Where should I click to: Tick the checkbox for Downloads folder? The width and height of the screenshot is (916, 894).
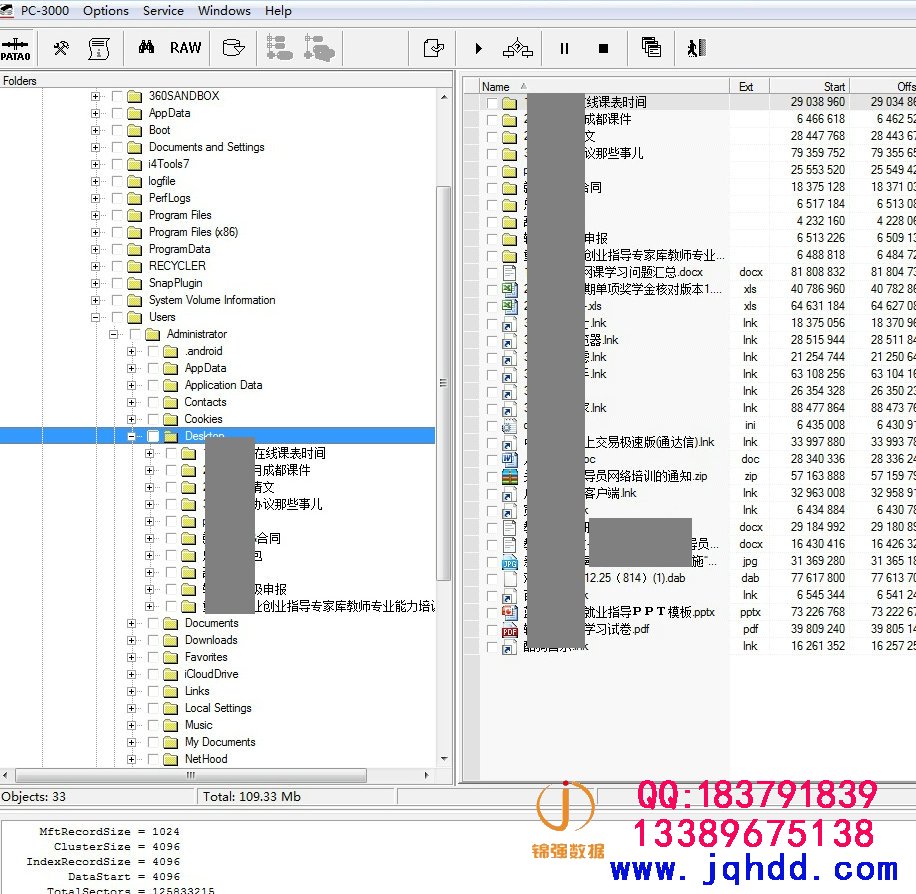(x=153, y=640)
